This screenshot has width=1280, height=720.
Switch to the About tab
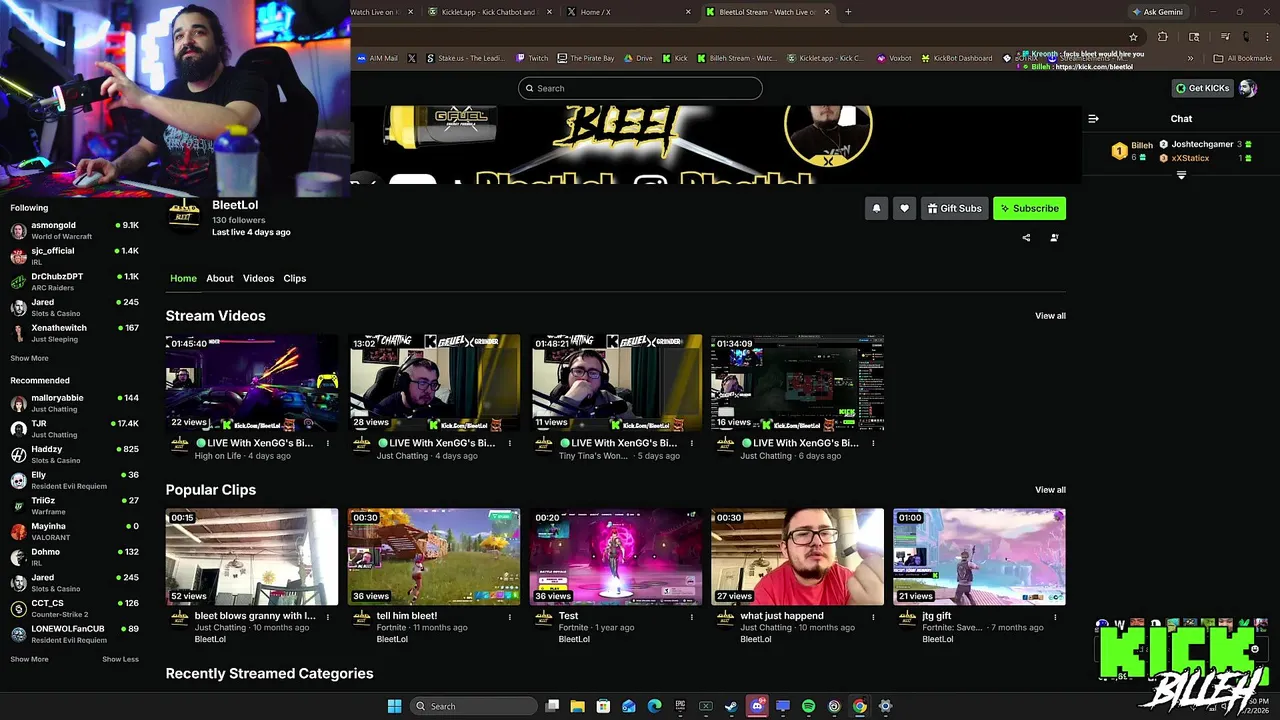coord(220,278)
